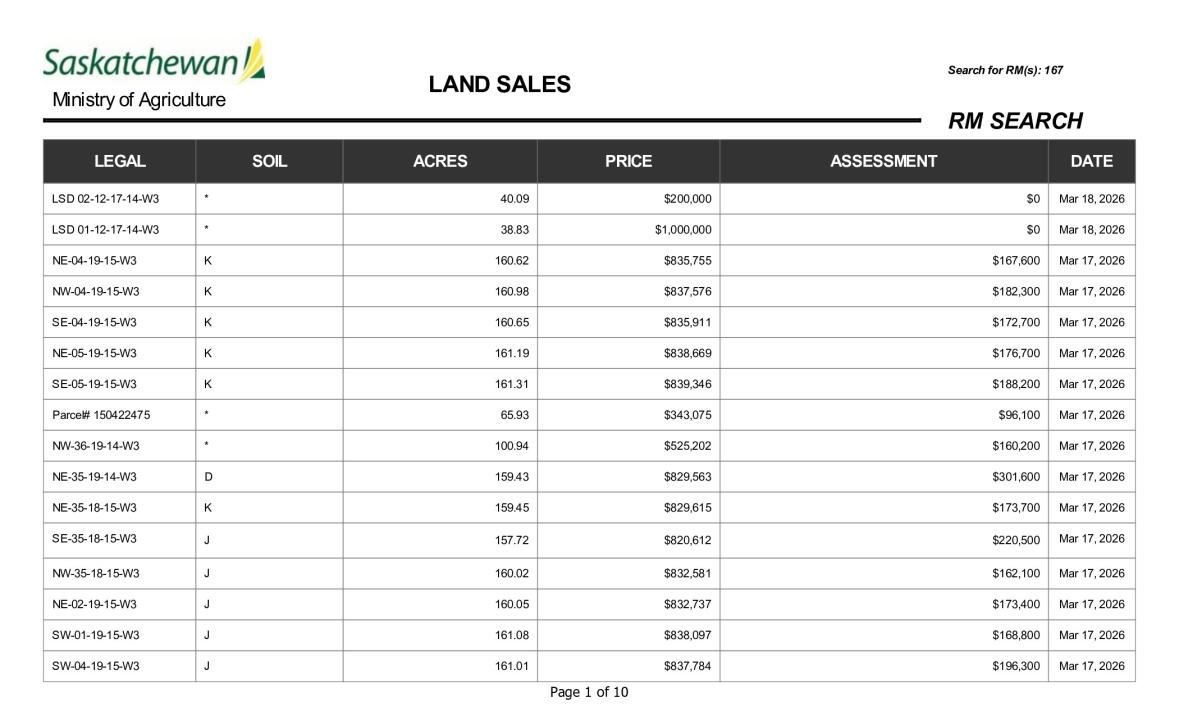
Task: Select the LSD 02-12-17-14-W3 legal entry
Action: (105, 199)
